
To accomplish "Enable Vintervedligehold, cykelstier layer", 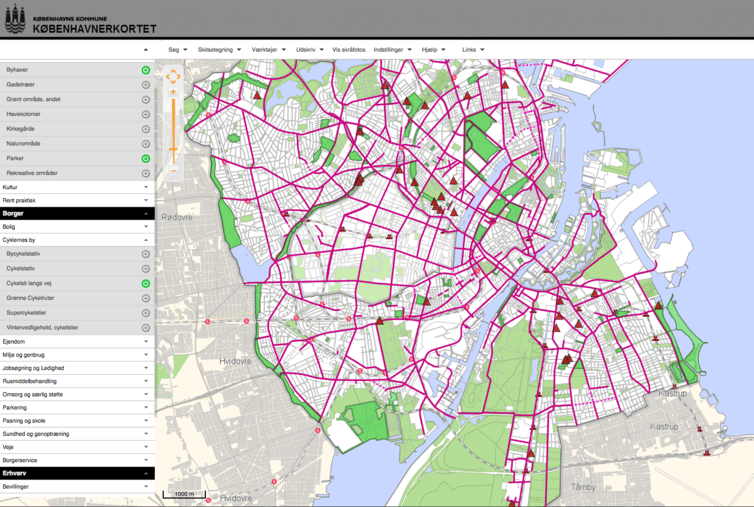I will coord(146,328).
